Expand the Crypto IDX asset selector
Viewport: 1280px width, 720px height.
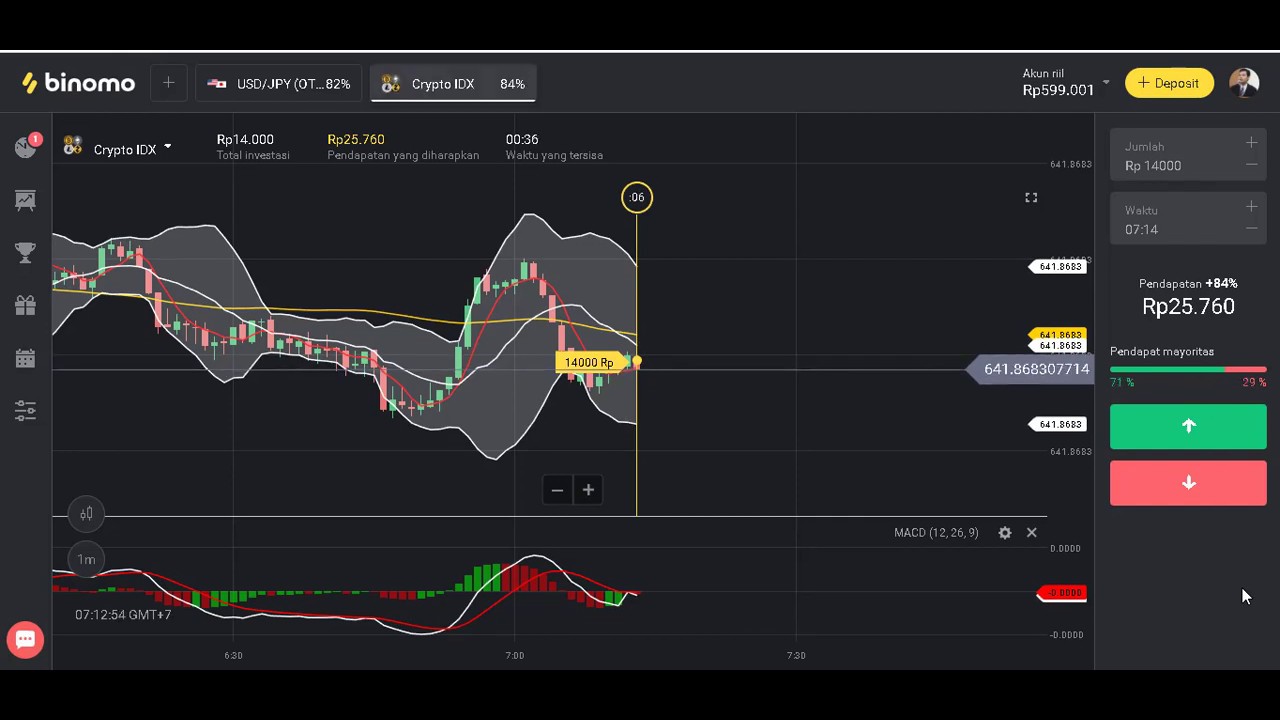117,148
